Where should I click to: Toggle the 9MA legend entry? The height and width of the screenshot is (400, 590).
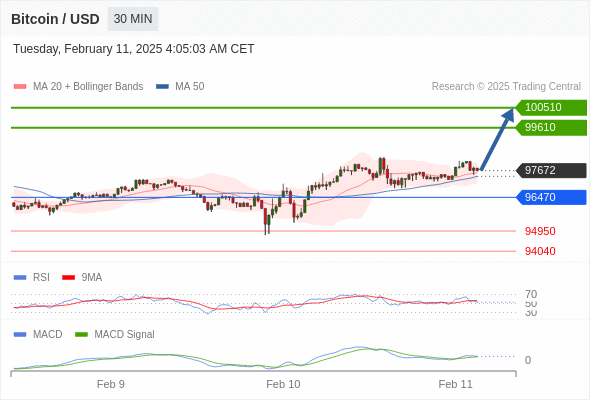pyautogui.click(x=82, y=277)
